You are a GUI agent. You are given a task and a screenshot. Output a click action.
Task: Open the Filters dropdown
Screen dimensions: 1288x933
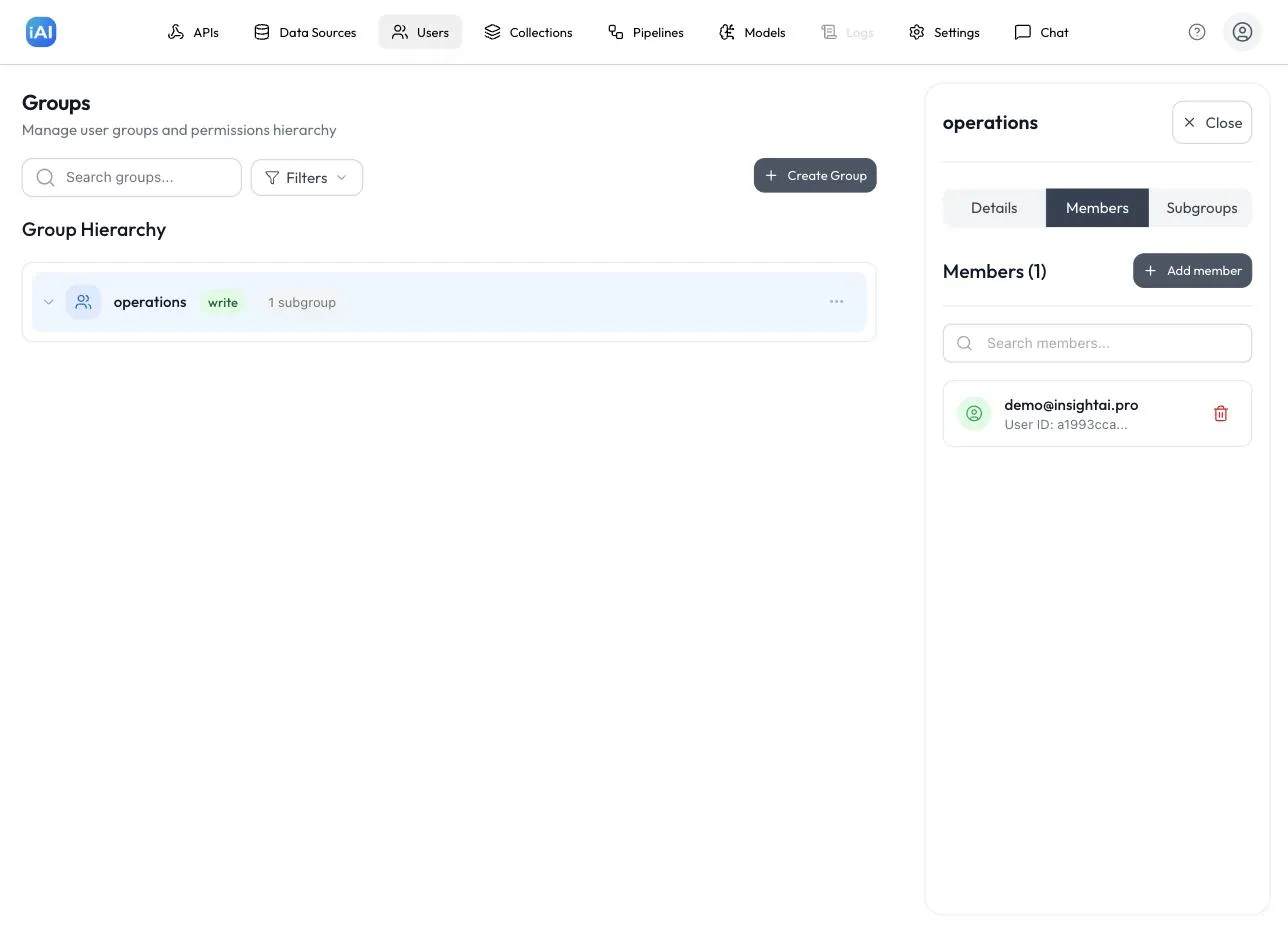(306, 177)
